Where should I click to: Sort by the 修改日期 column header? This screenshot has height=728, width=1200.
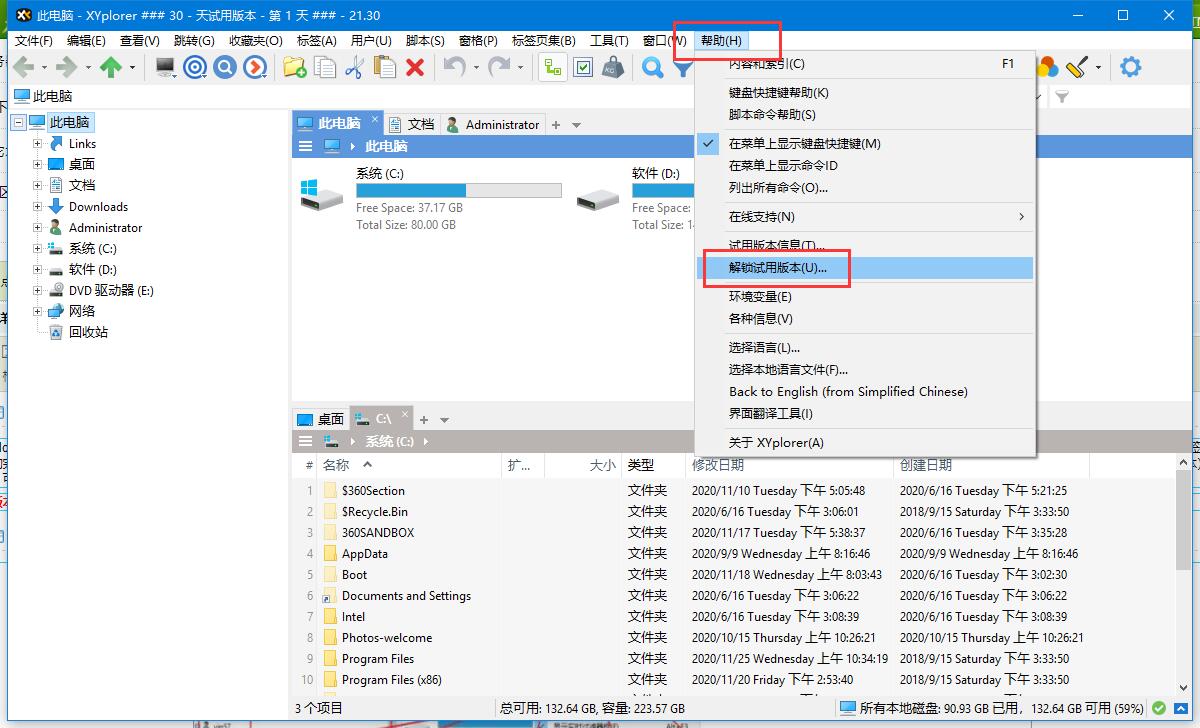(x=790, y=465)
